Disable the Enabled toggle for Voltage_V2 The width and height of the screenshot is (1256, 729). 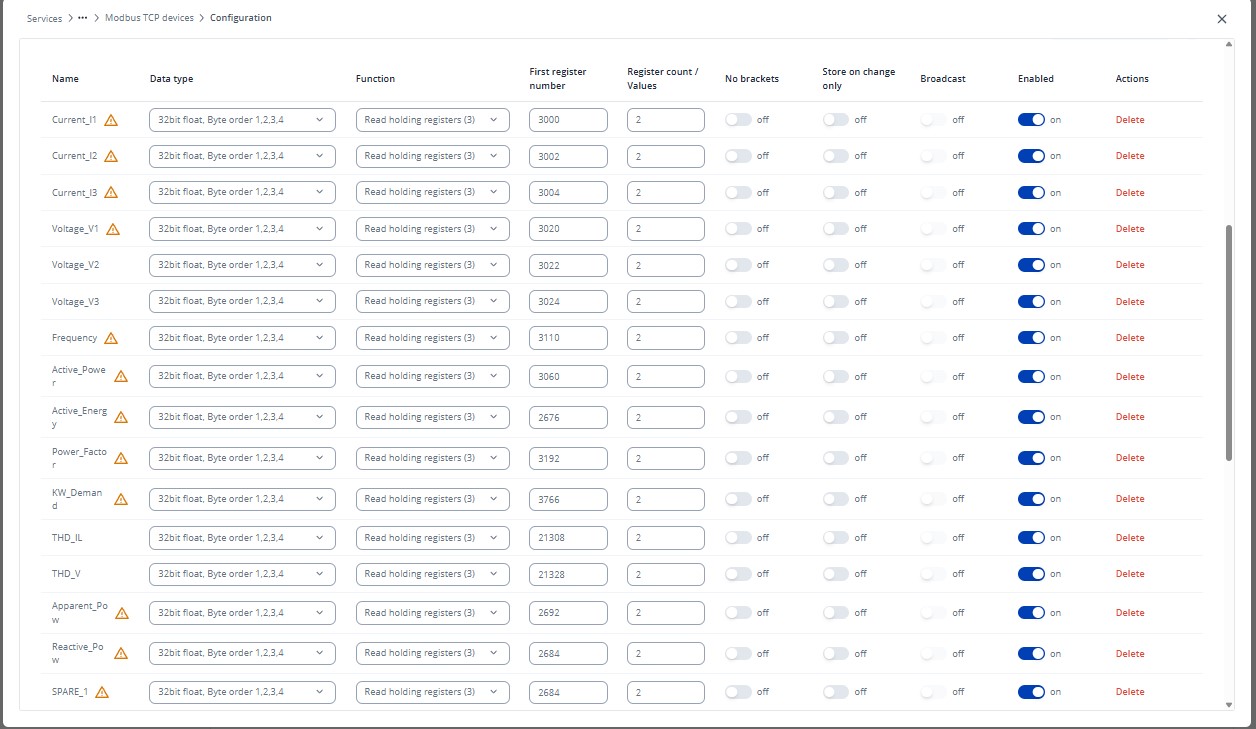click(x=1031, y=265)
